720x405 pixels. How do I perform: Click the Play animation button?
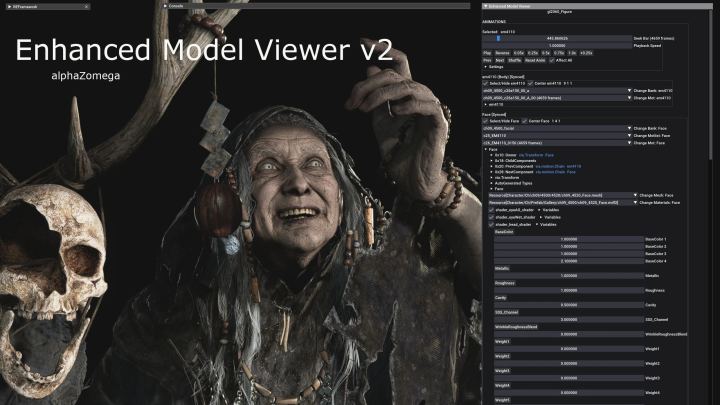(487, 53)
